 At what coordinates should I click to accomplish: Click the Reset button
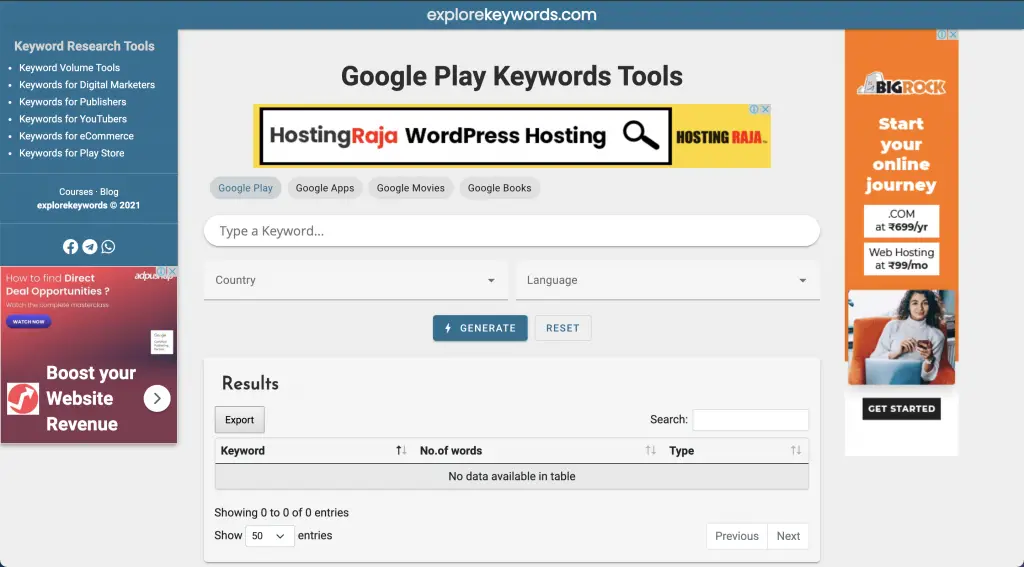[563, 328]
